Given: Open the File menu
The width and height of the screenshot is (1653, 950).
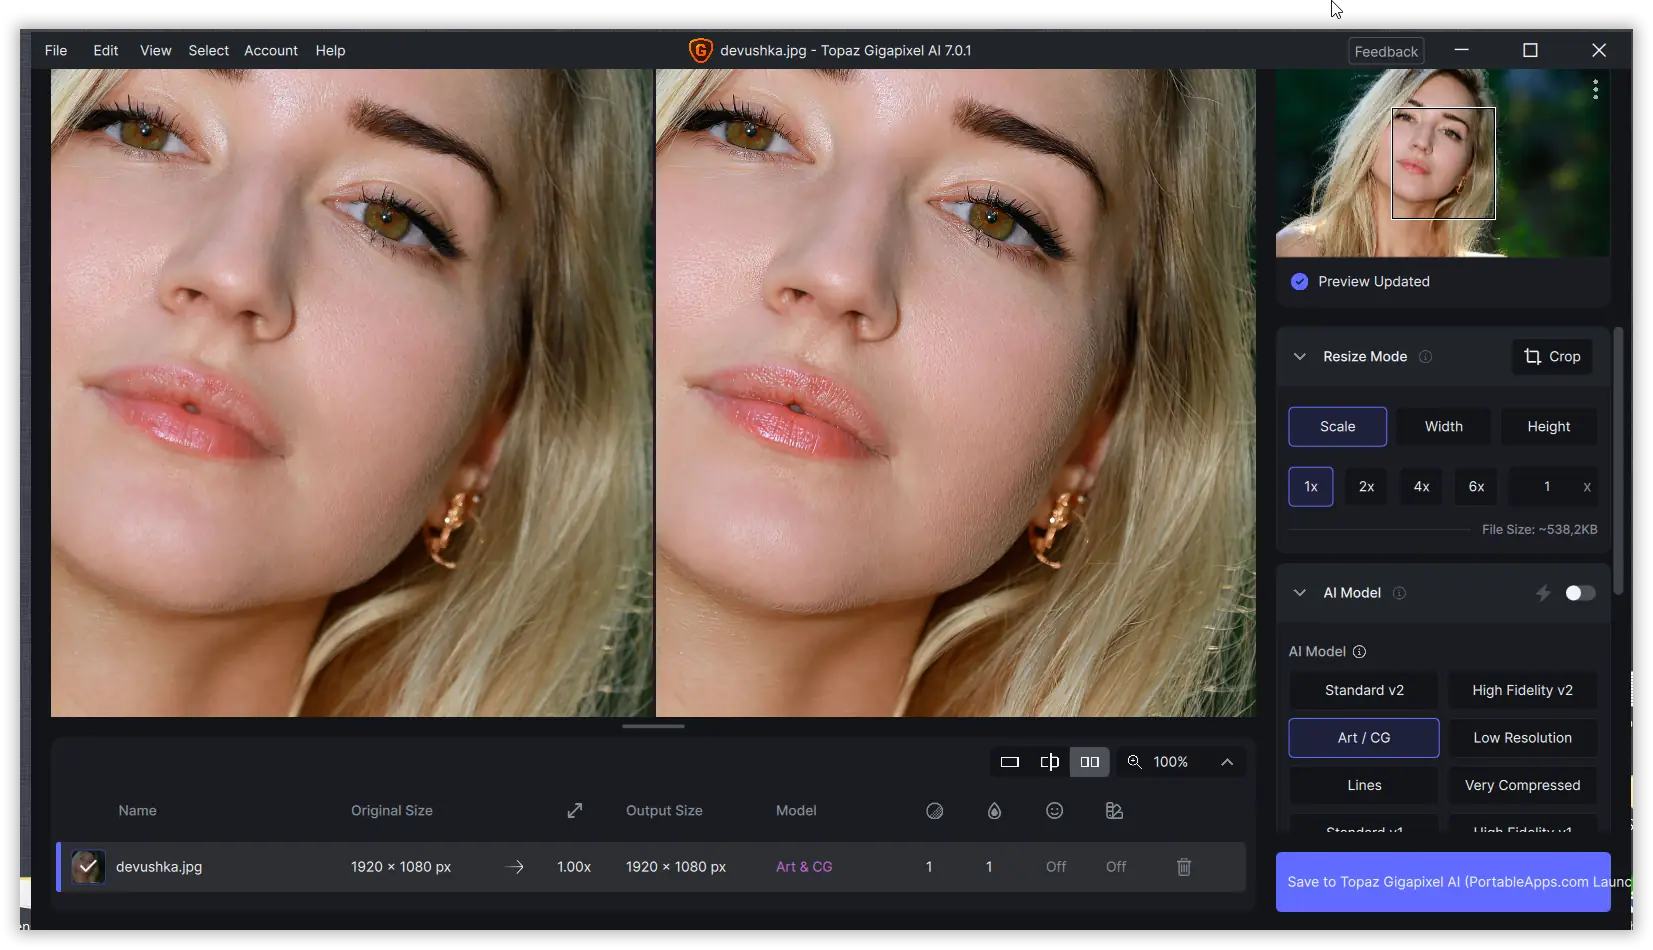Looking at the screenshot, I should click(x=56, y=51).
